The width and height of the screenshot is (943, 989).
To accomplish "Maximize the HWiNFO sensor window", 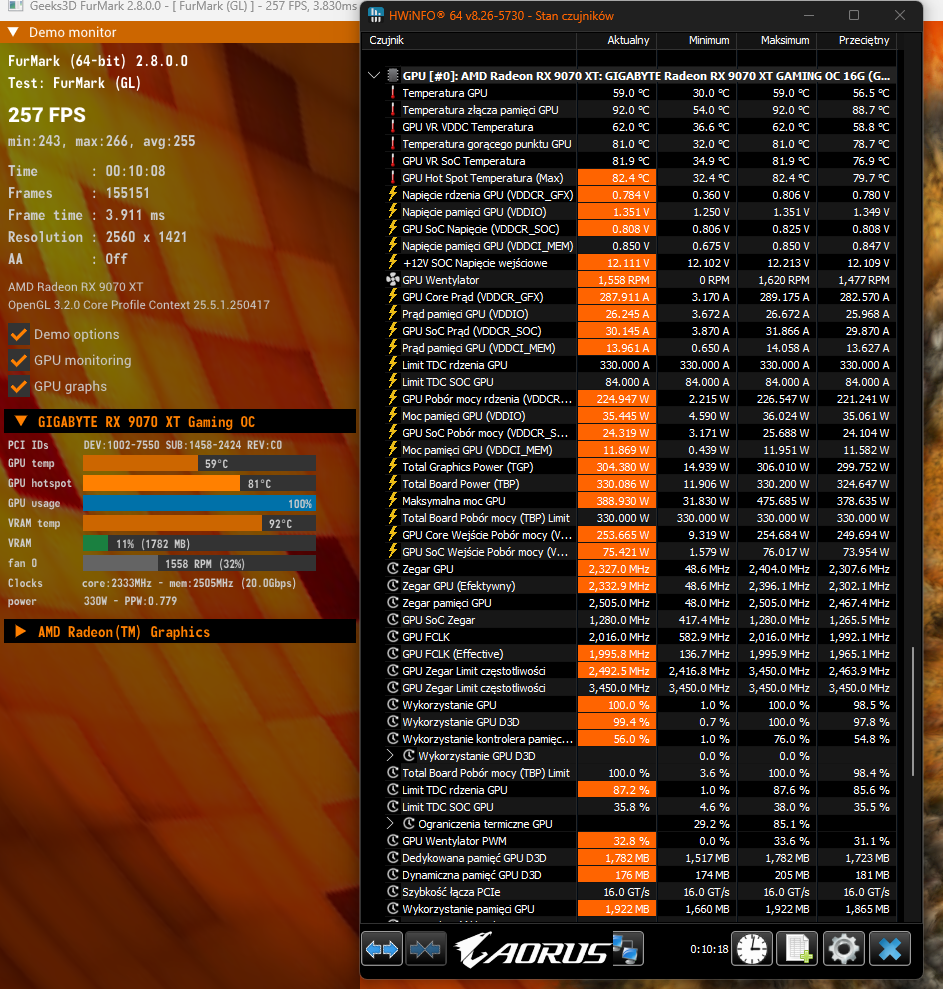I will (853, 15).
